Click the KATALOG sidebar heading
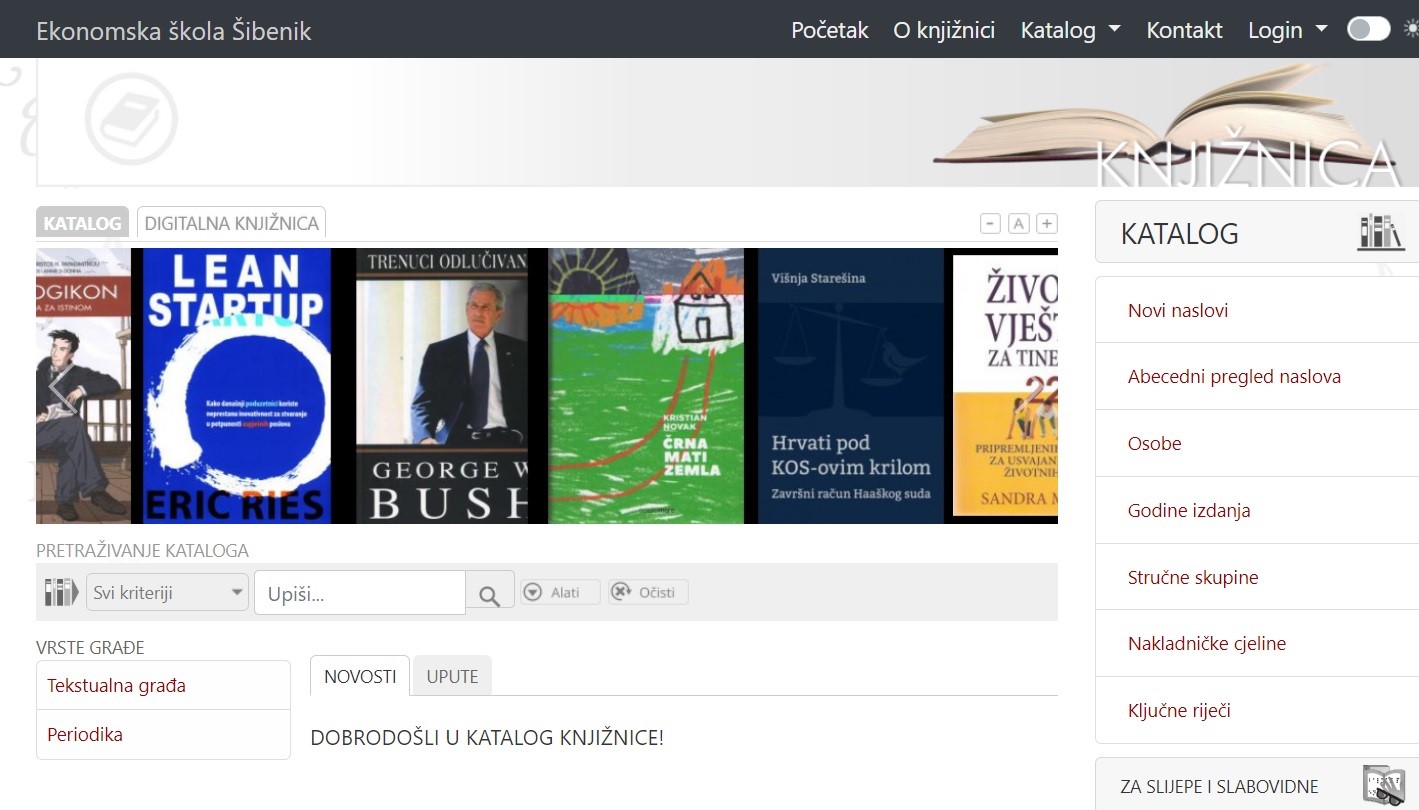 1179,233
